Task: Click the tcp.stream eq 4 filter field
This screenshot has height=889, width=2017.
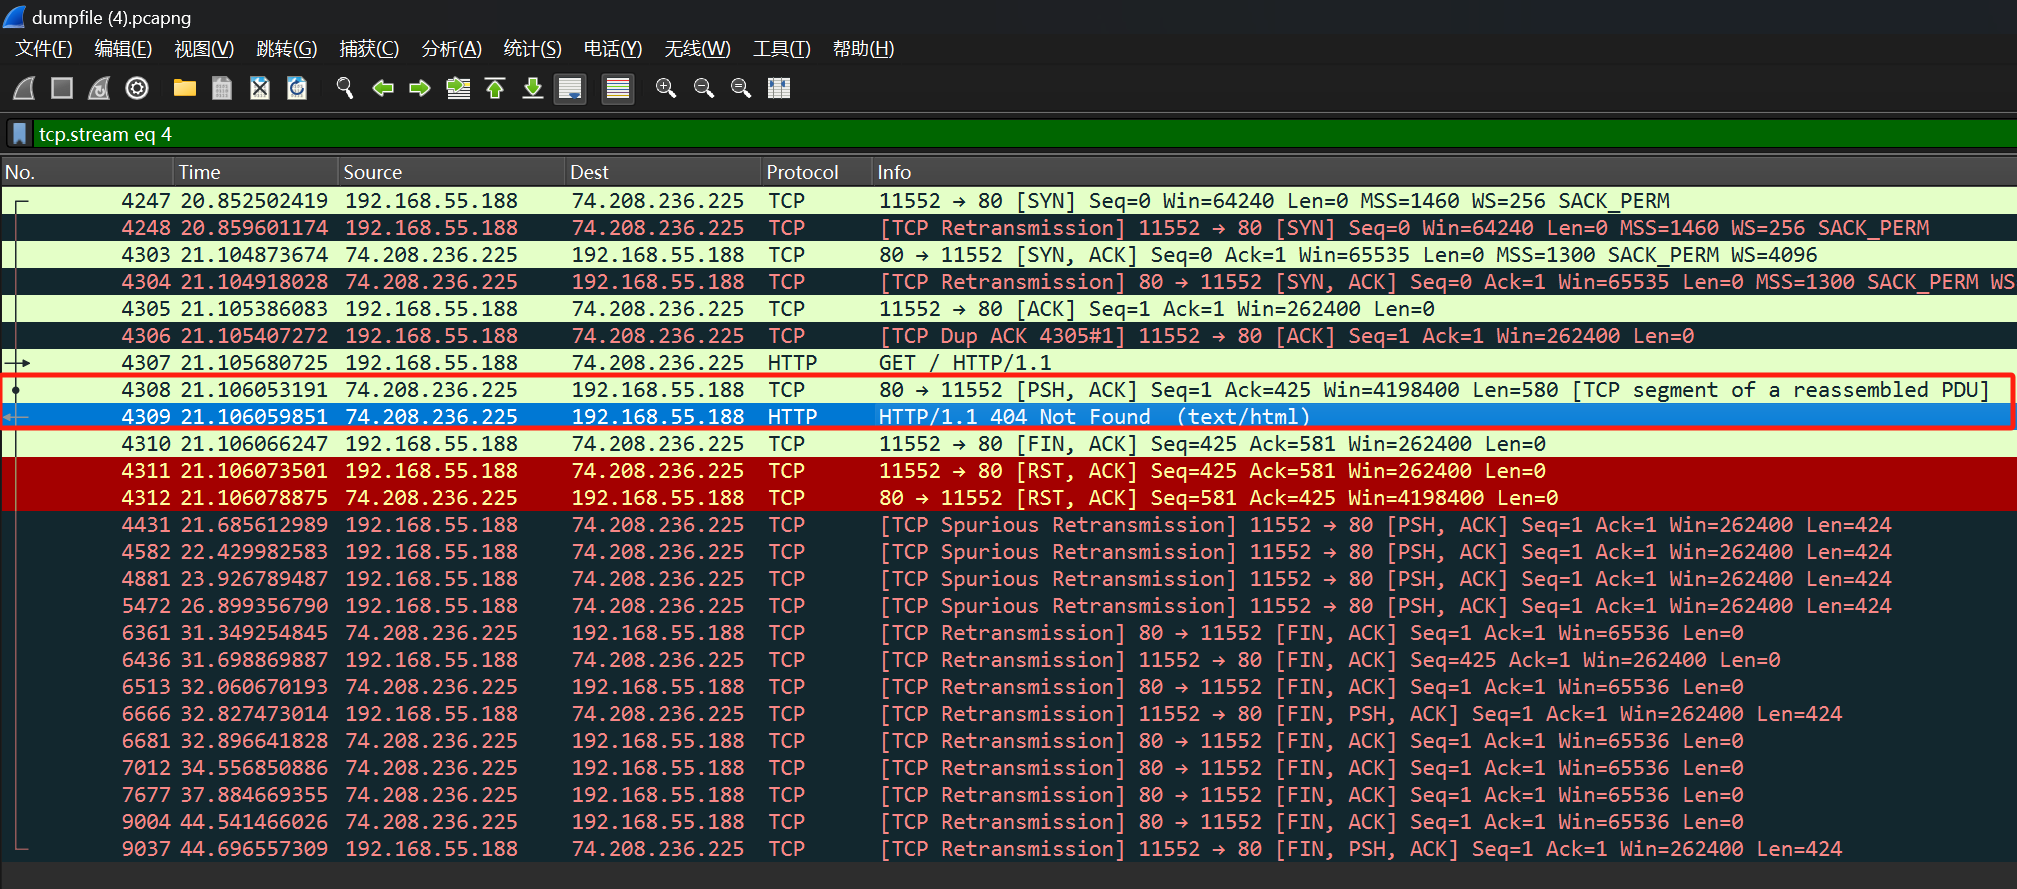Action: pyautogui.click(x=1000, y=134)
